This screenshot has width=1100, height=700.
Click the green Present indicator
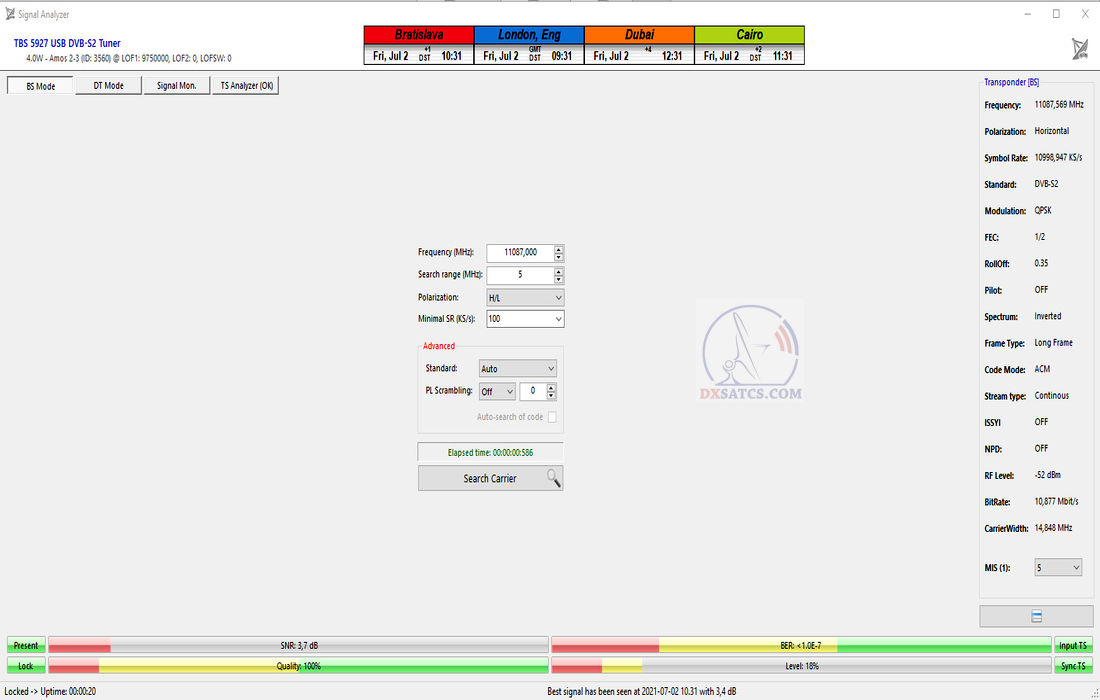point(26,646)
